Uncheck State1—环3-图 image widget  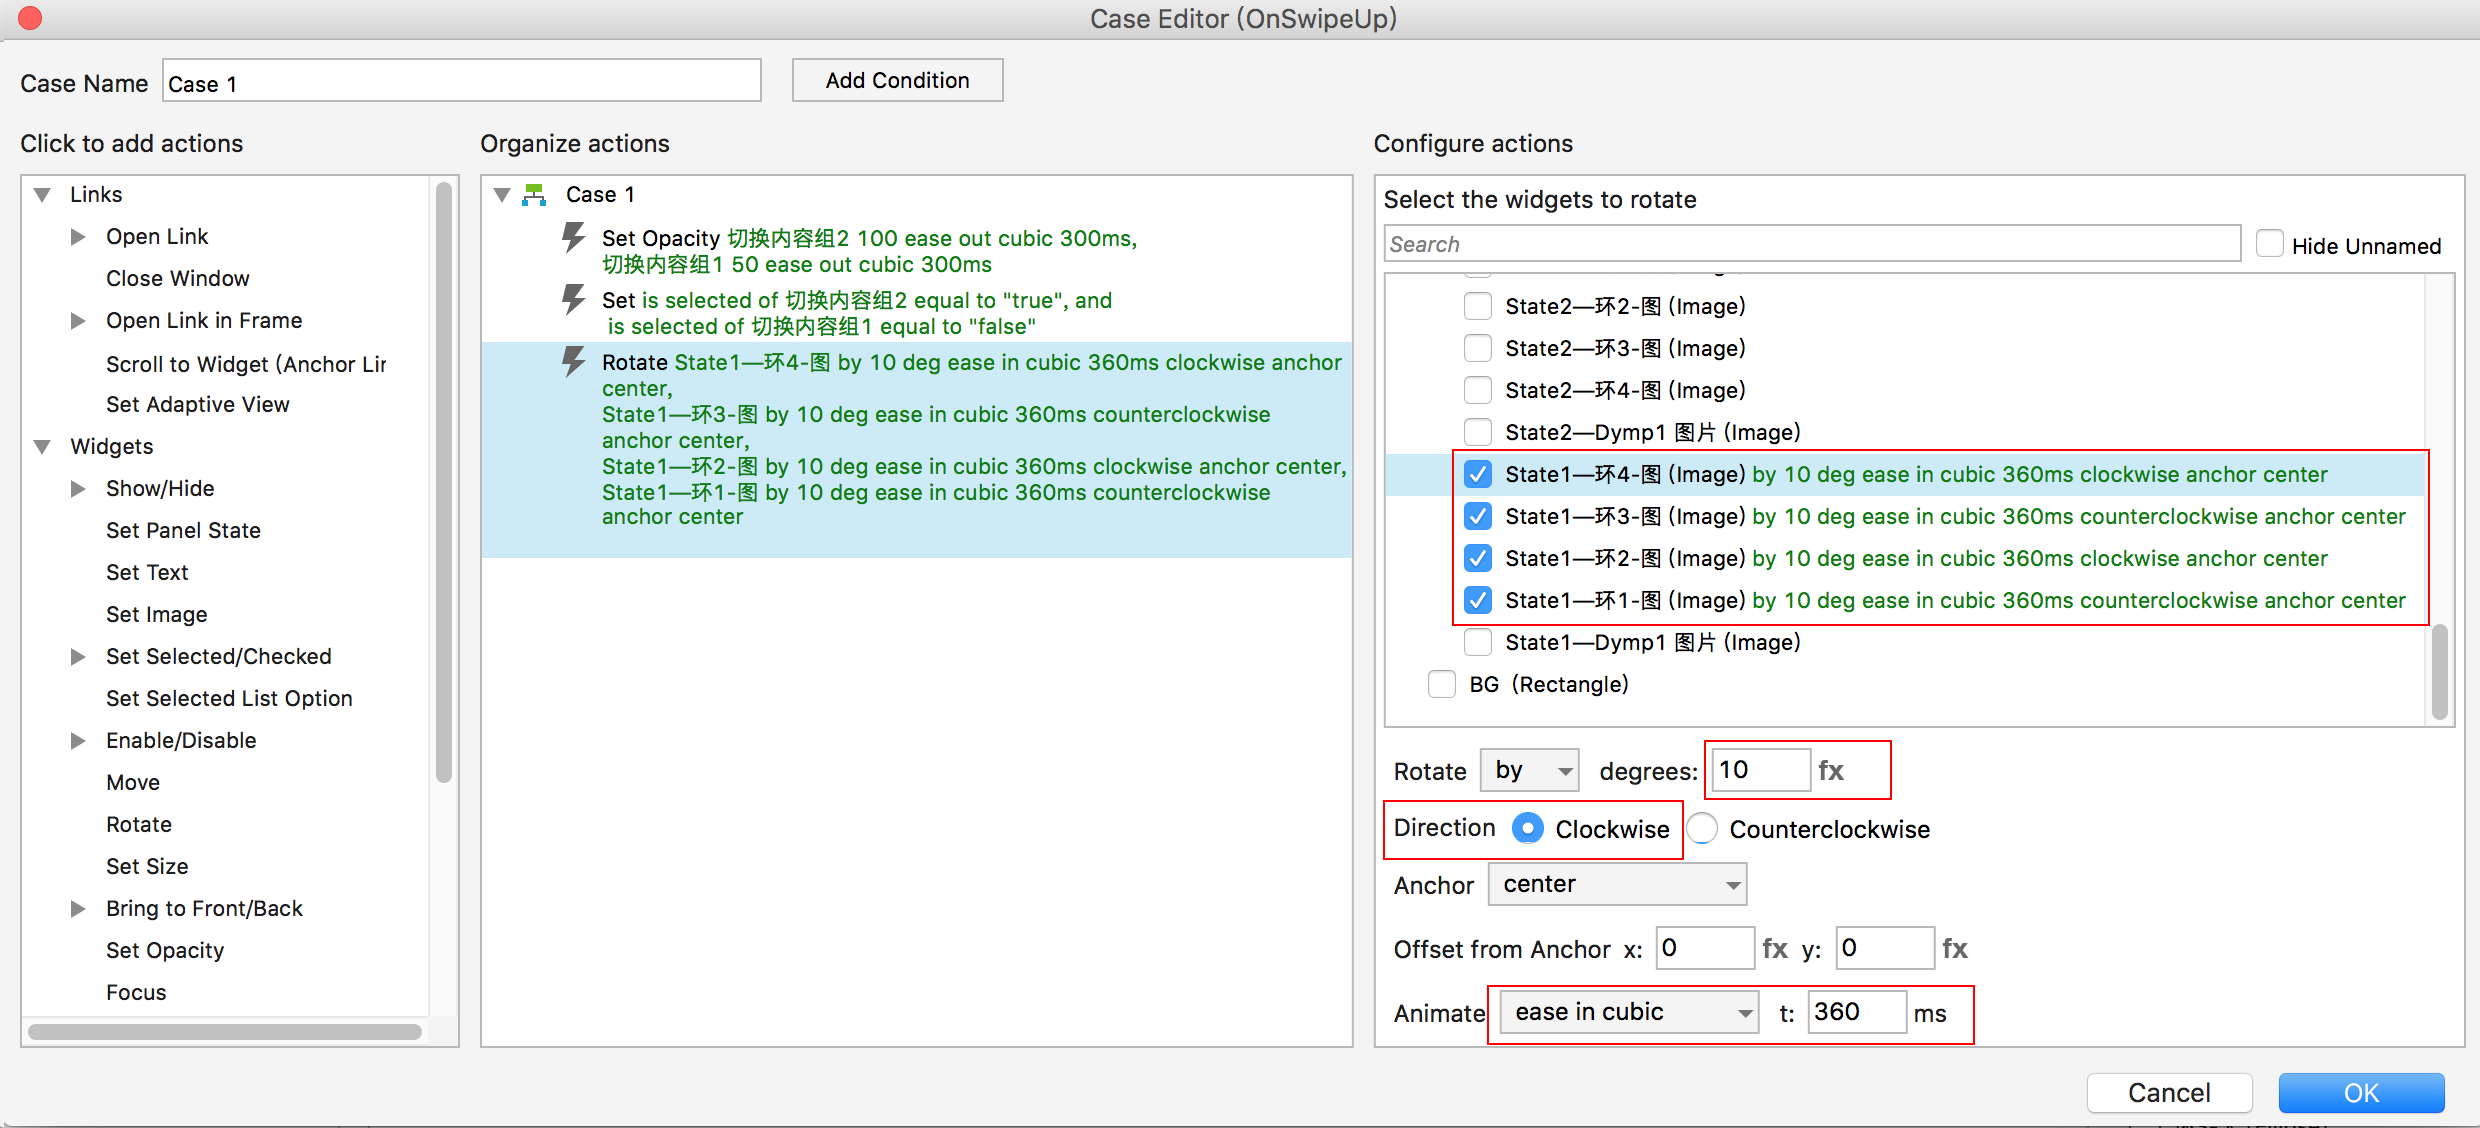(x=1478, y=516)
